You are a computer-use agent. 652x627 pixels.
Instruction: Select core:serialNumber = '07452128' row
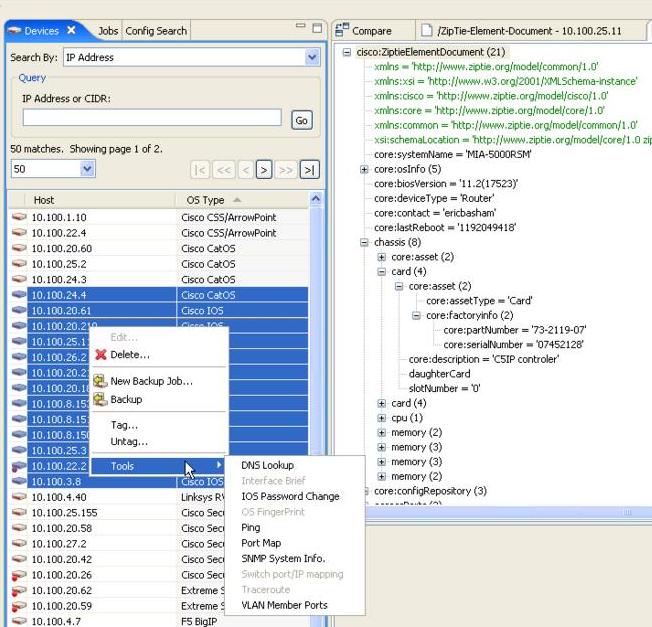pos(514,345)
